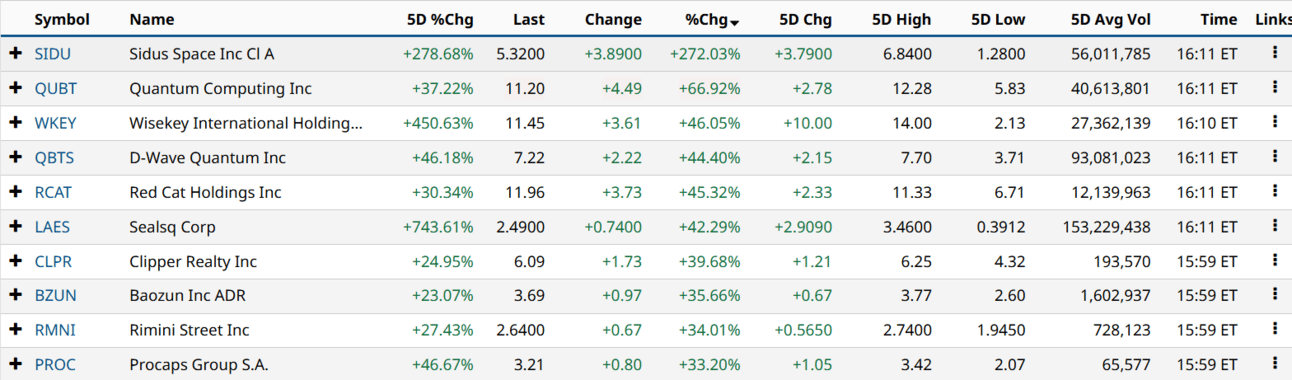The height and width of the screenshot is (380, 1292).
Task: Expand the CLPR row with plus icon
Action: click(15, 261)
